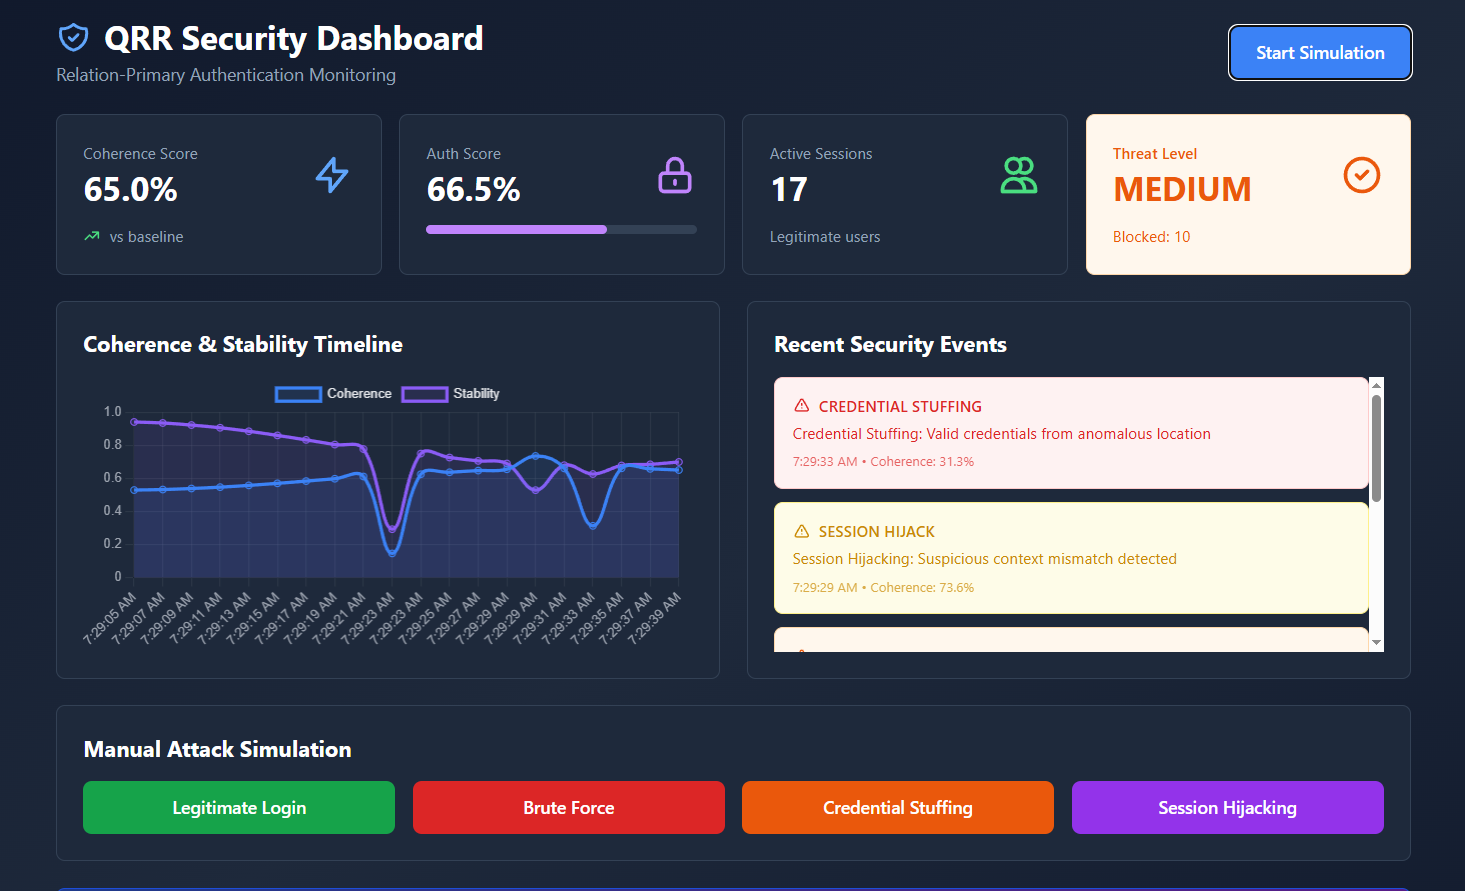The image size is (1465, 891).
Task: Launch a Brute Force attack simulation
Action: pyautogui.click(x=568, y=807)
